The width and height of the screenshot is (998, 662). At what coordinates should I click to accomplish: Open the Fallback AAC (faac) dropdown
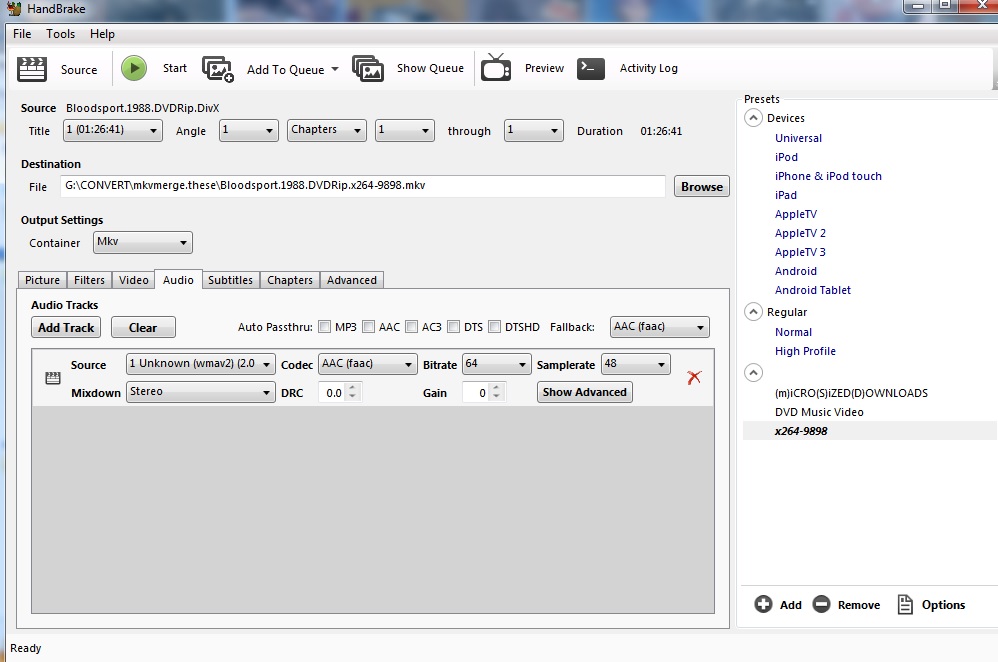(659, 327)
